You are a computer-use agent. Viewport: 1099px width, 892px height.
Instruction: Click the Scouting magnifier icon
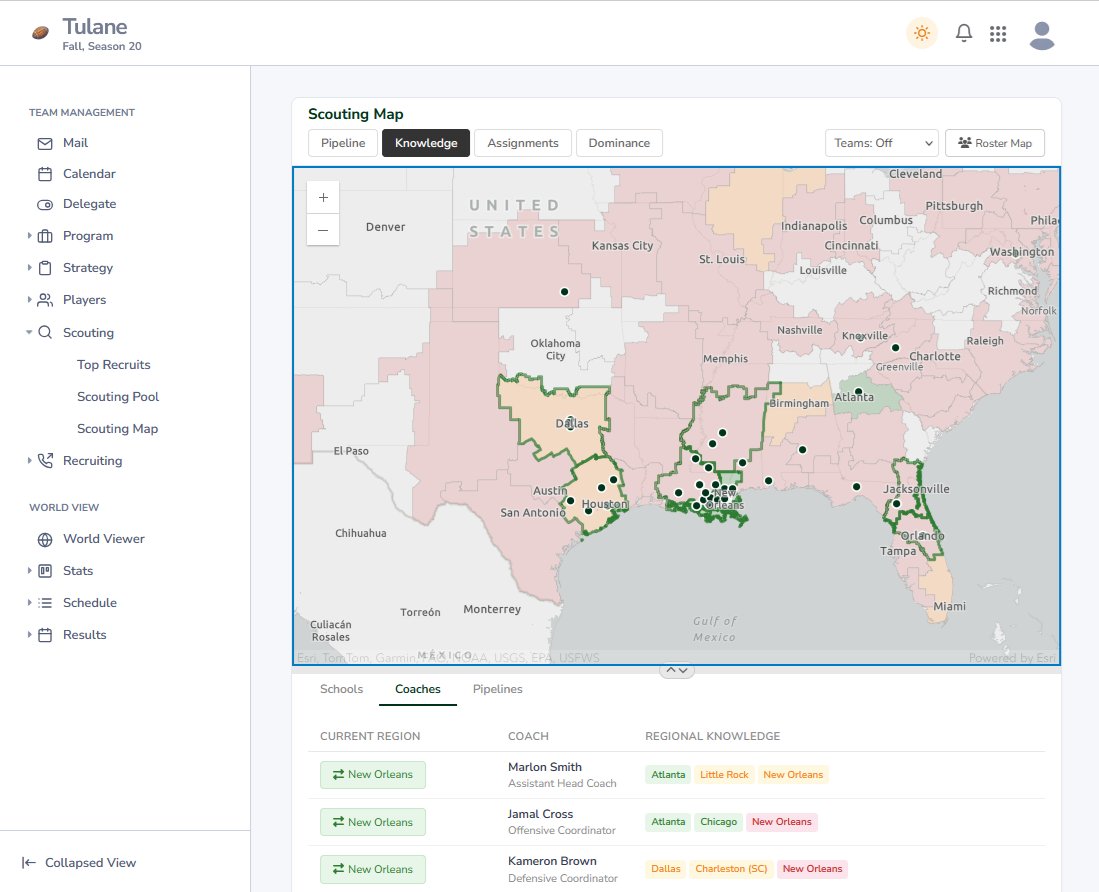[45, 332]
